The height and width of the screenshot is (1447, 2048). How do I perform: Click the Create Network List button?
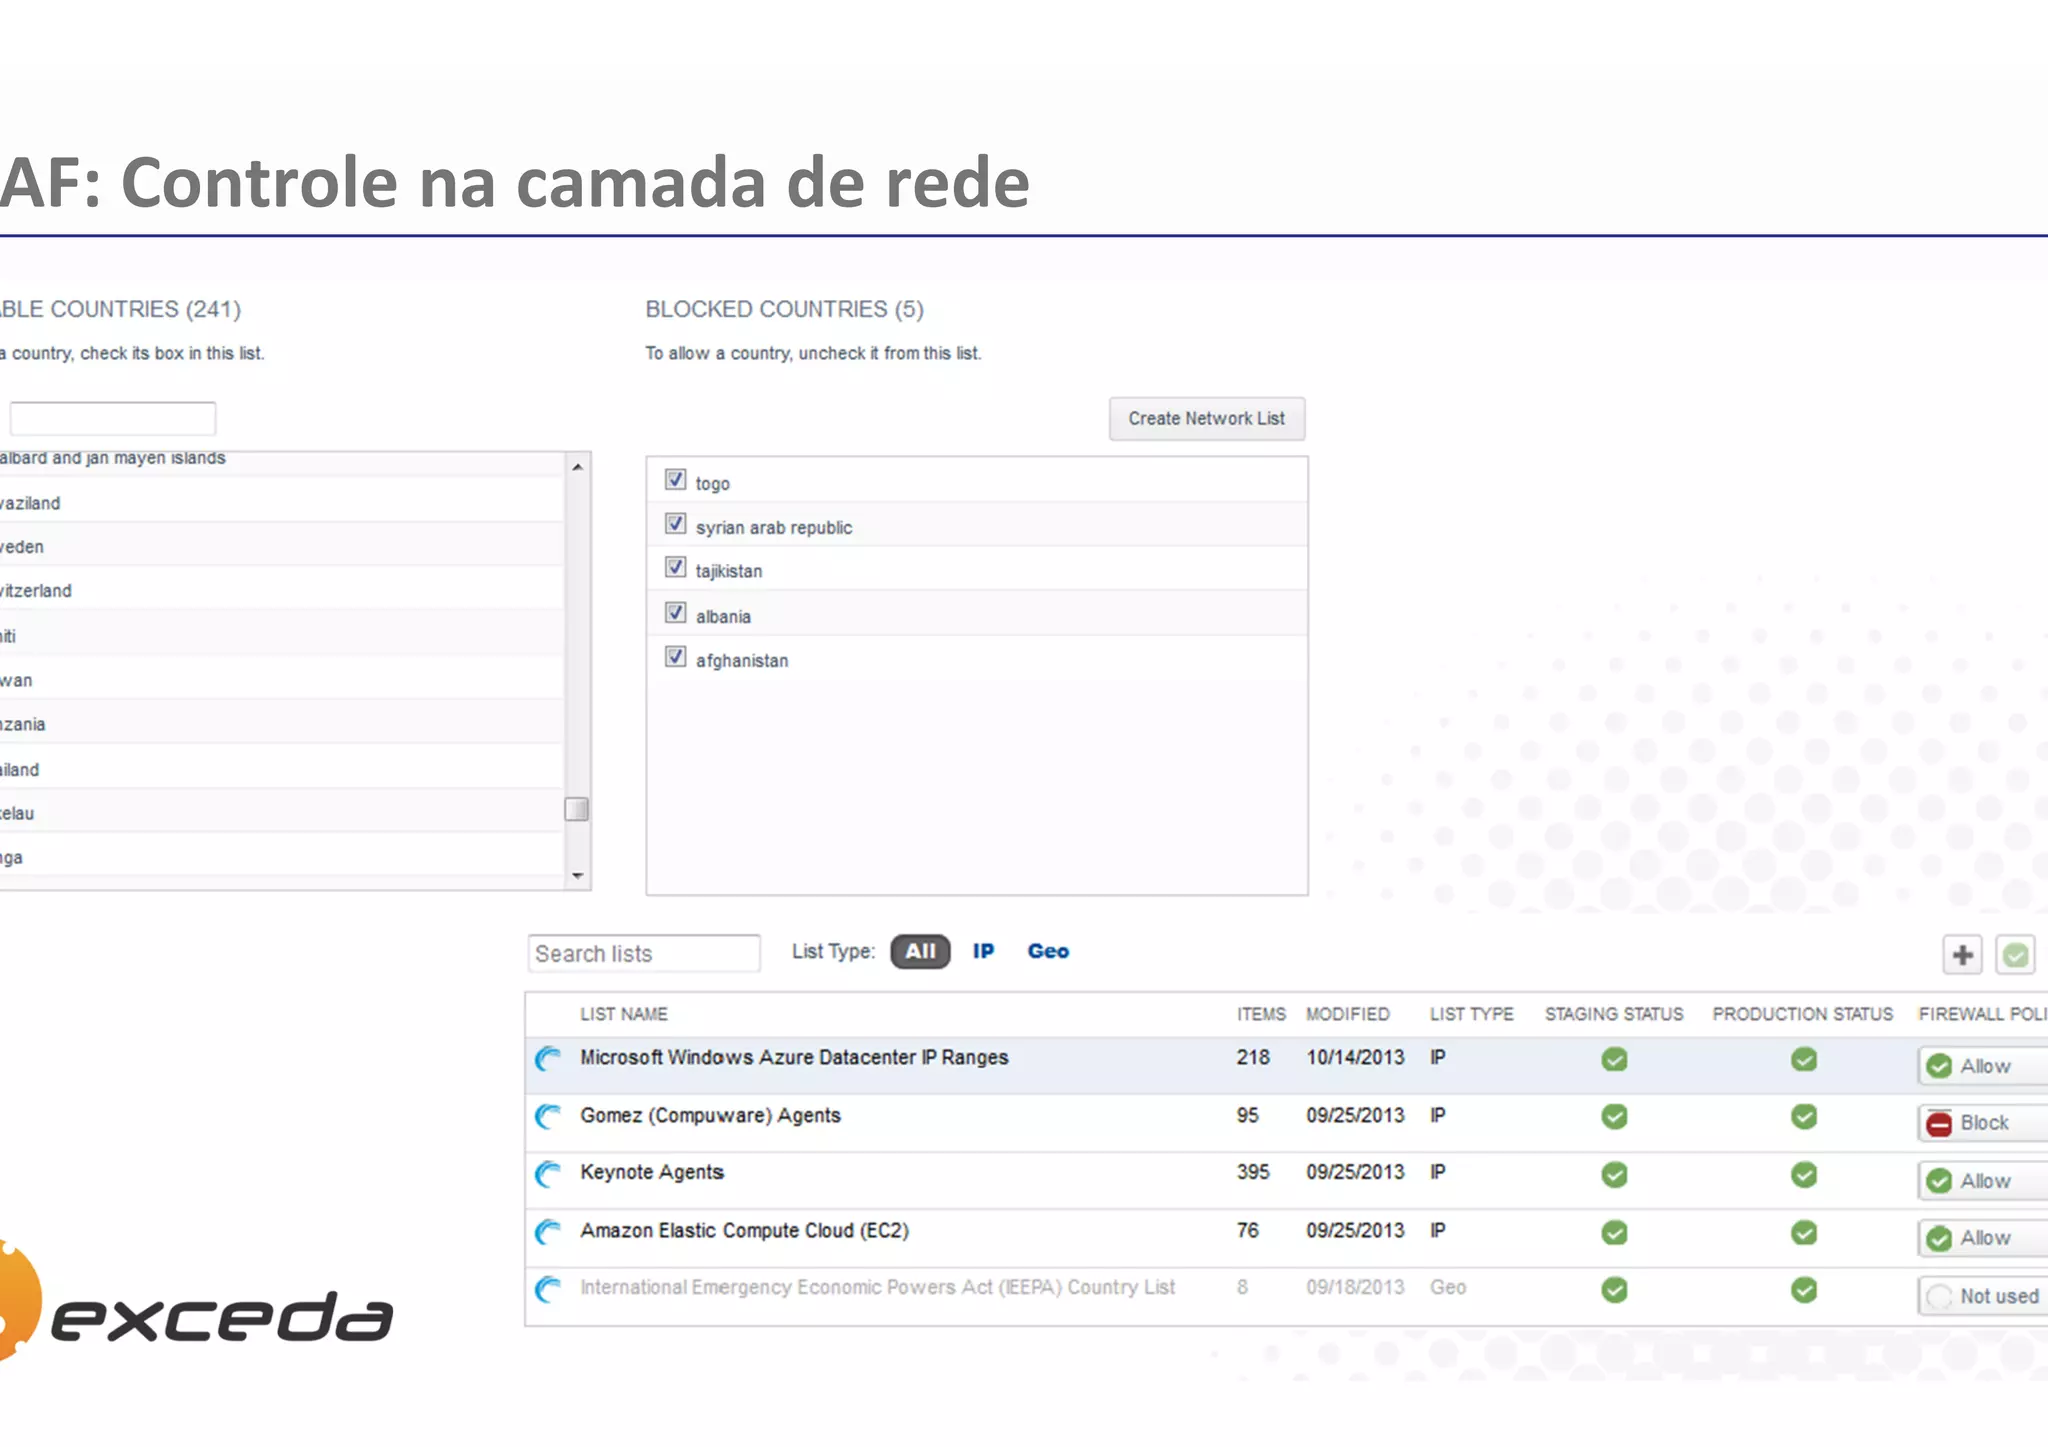pyautogui.click(x=1206, y=419)
